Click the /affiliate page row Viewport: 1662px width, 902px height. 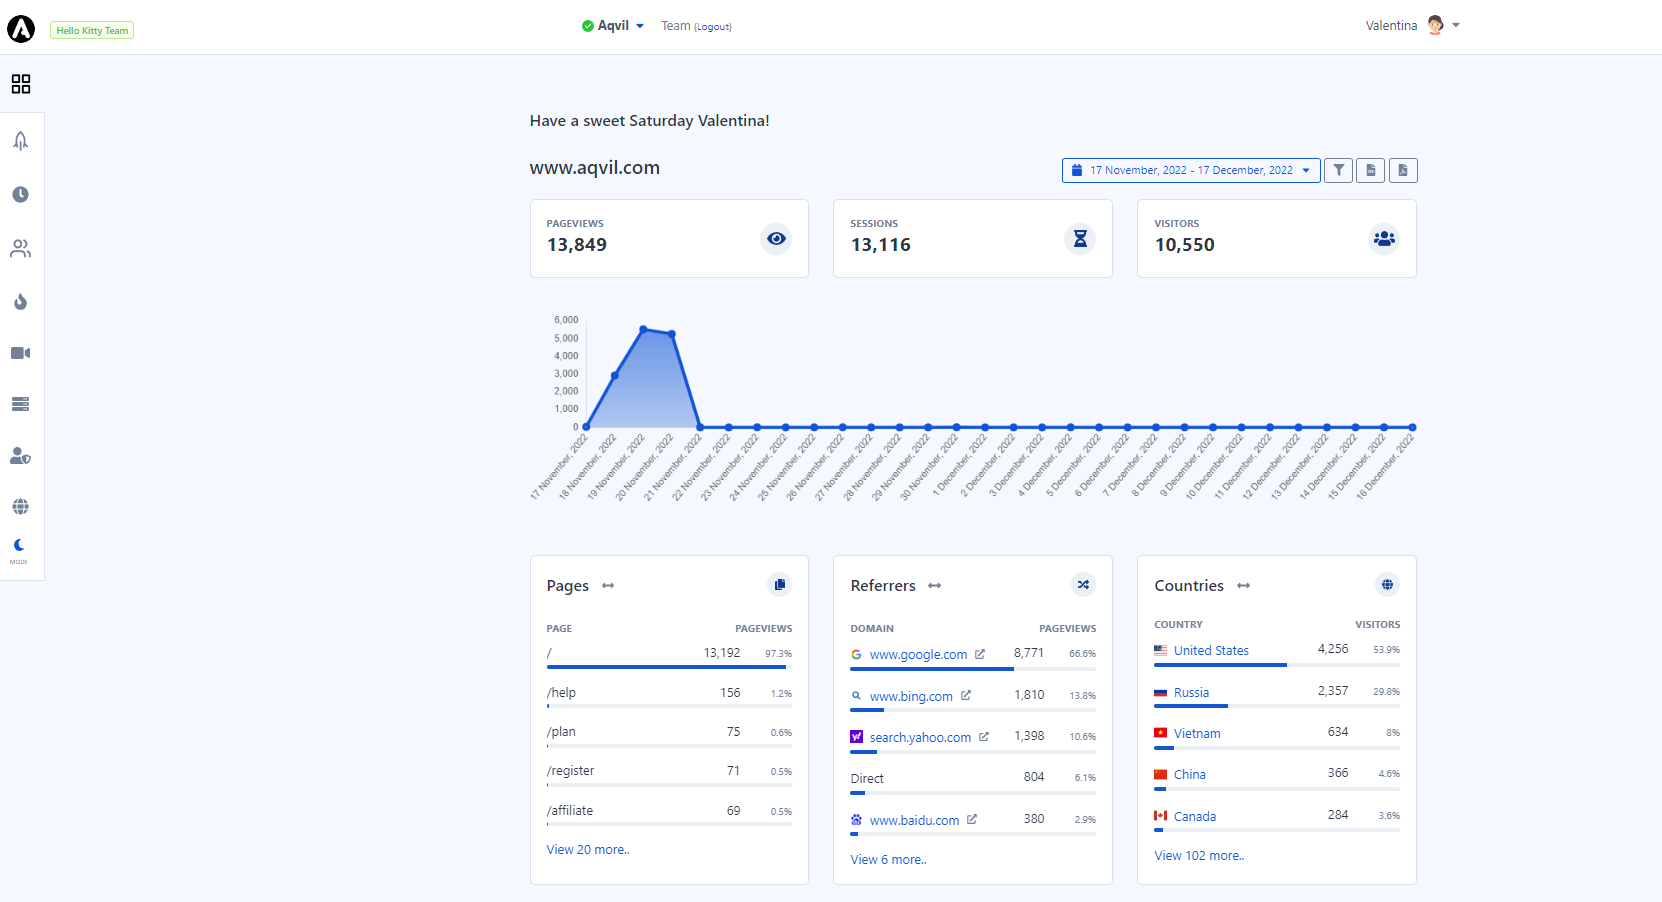(x=669, y=814)
